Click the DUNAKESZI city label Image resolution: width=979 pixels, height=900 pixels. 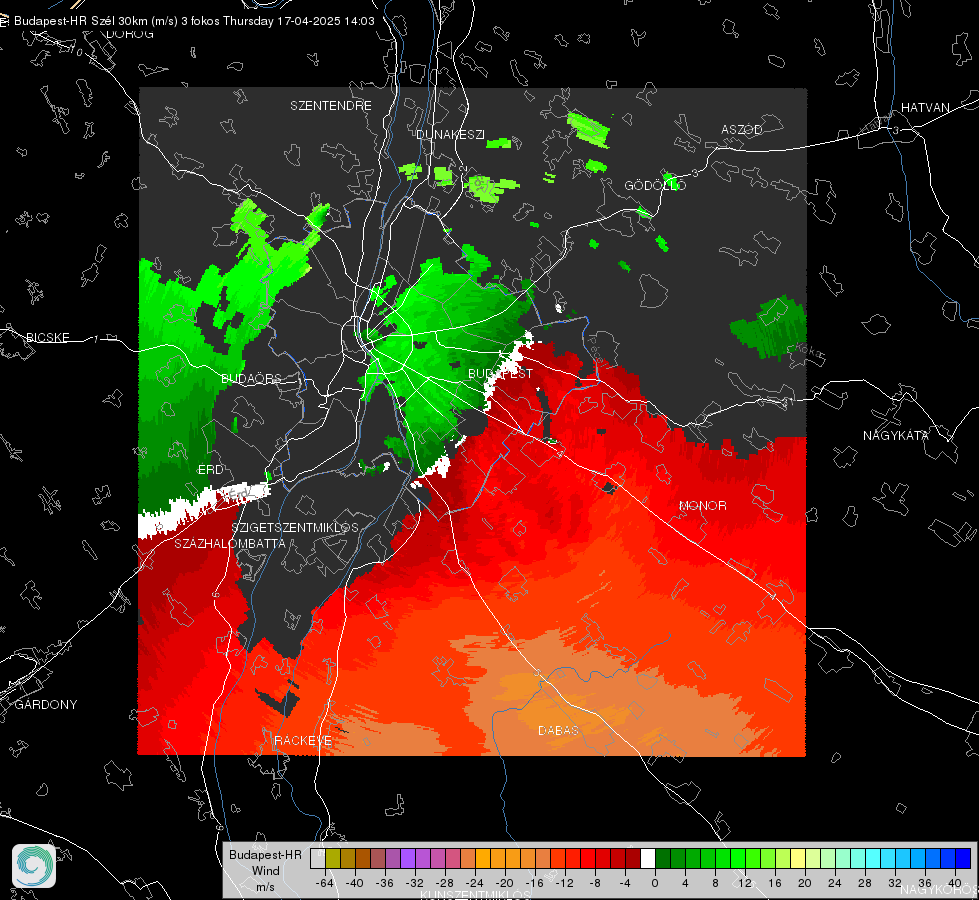pyautogui.click(x=450, y=134)
